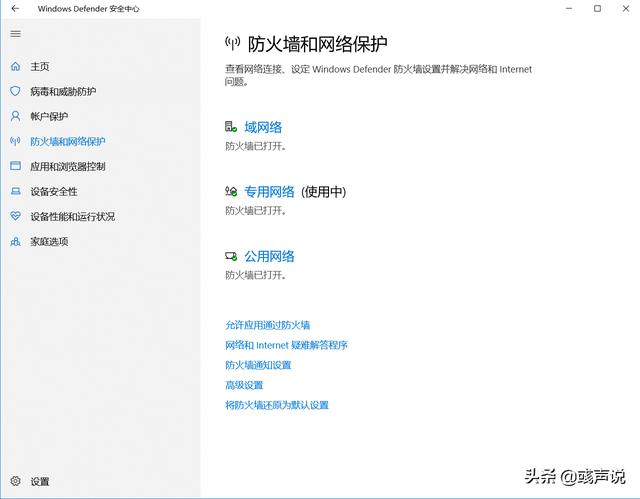Click the shield icon for 病毒和威胁防护

(x=16, y=91)
